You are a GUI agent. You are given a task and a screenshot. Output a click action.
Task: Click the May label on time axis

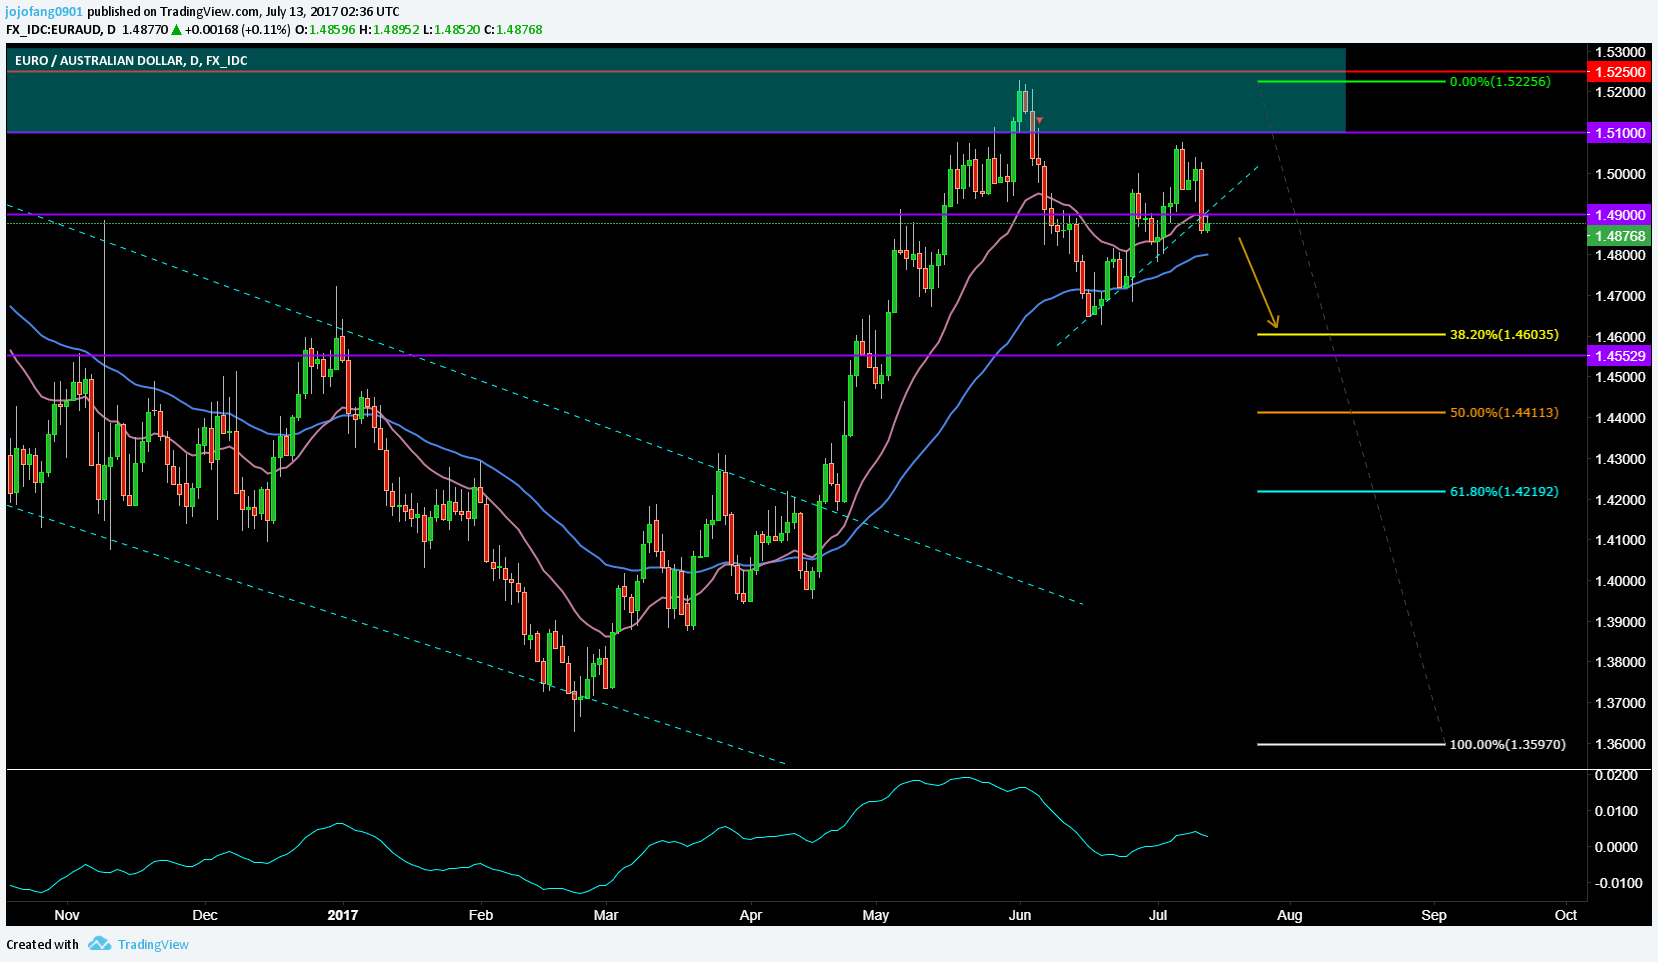tap(876, 915)
